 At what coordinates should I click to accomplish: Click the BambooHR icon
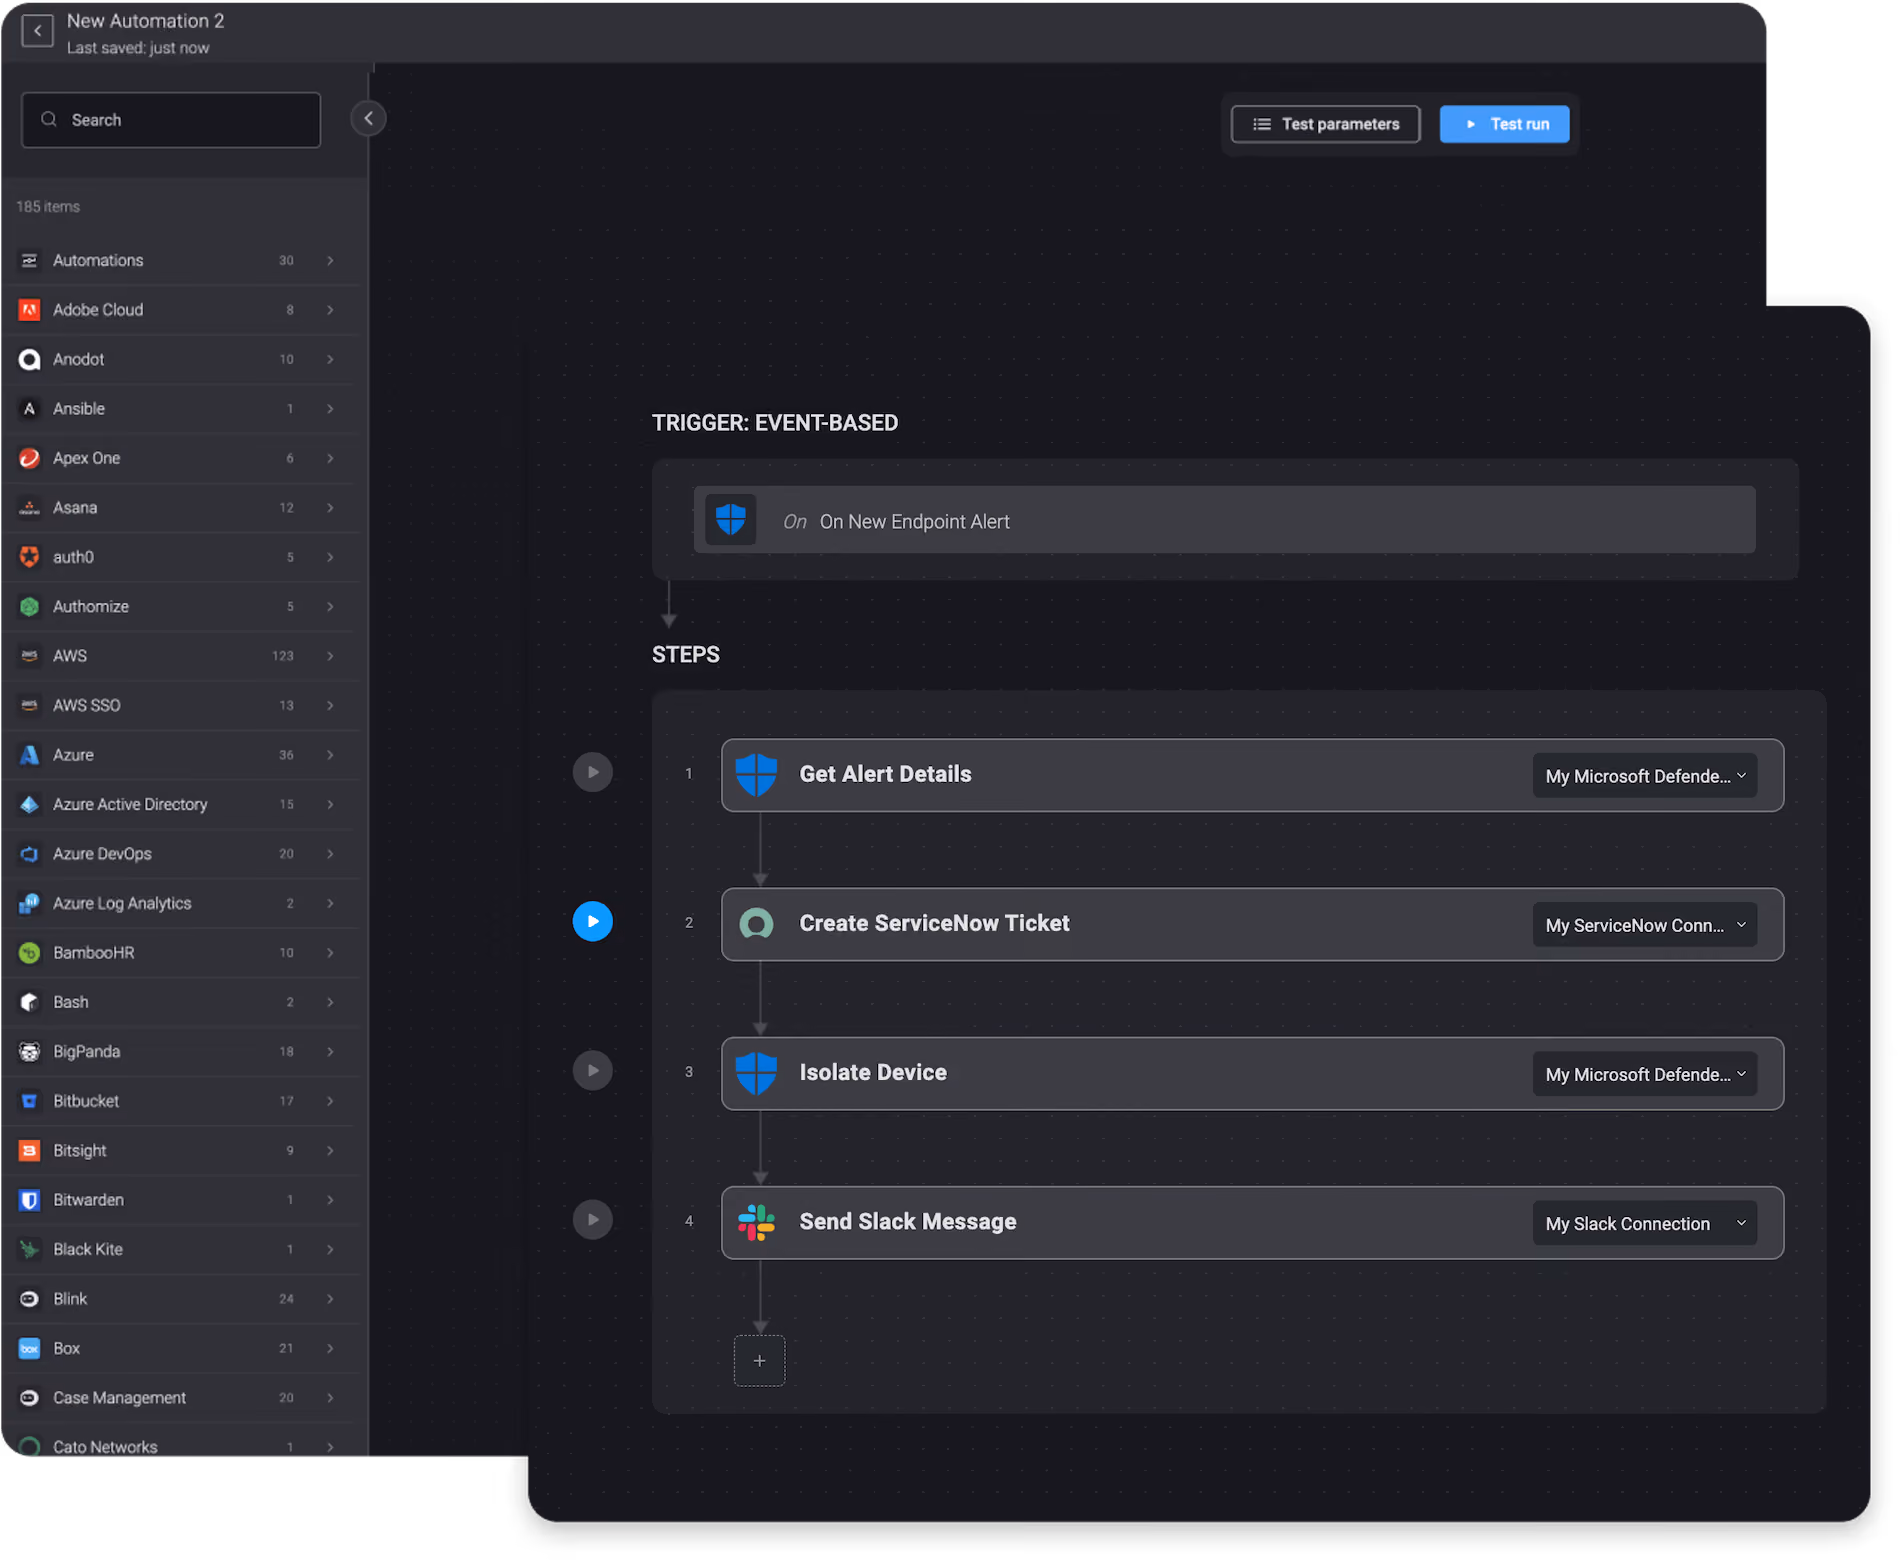click(30, 953)
